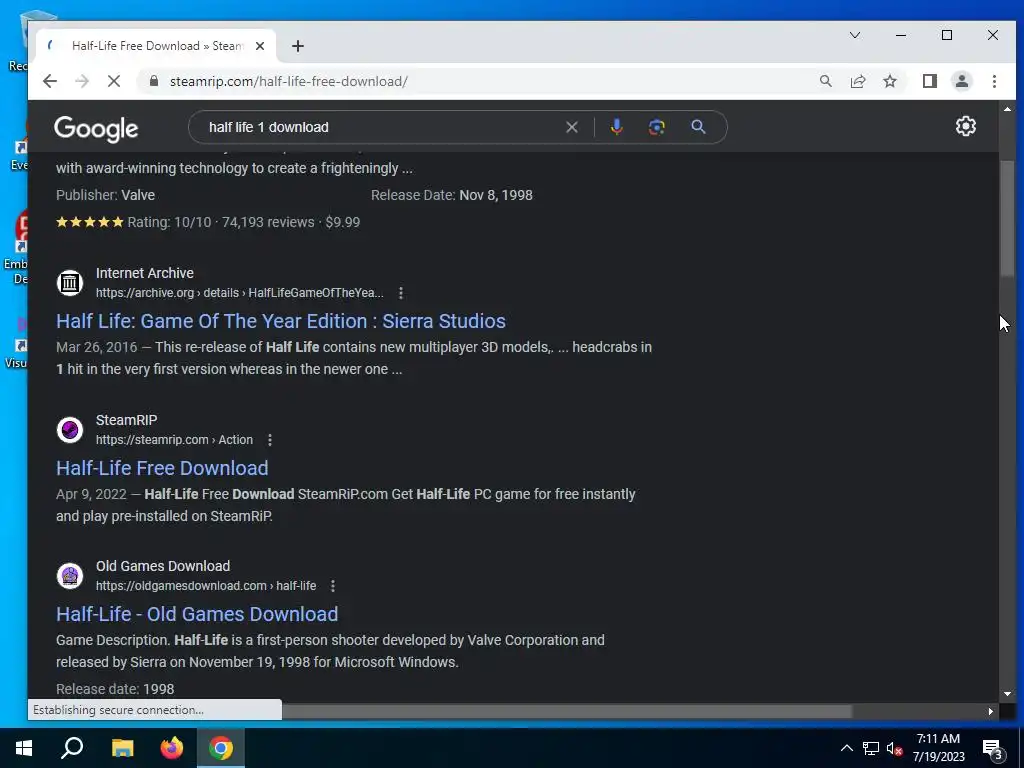Go to the Google homepage via the logo

coord(96,129)
